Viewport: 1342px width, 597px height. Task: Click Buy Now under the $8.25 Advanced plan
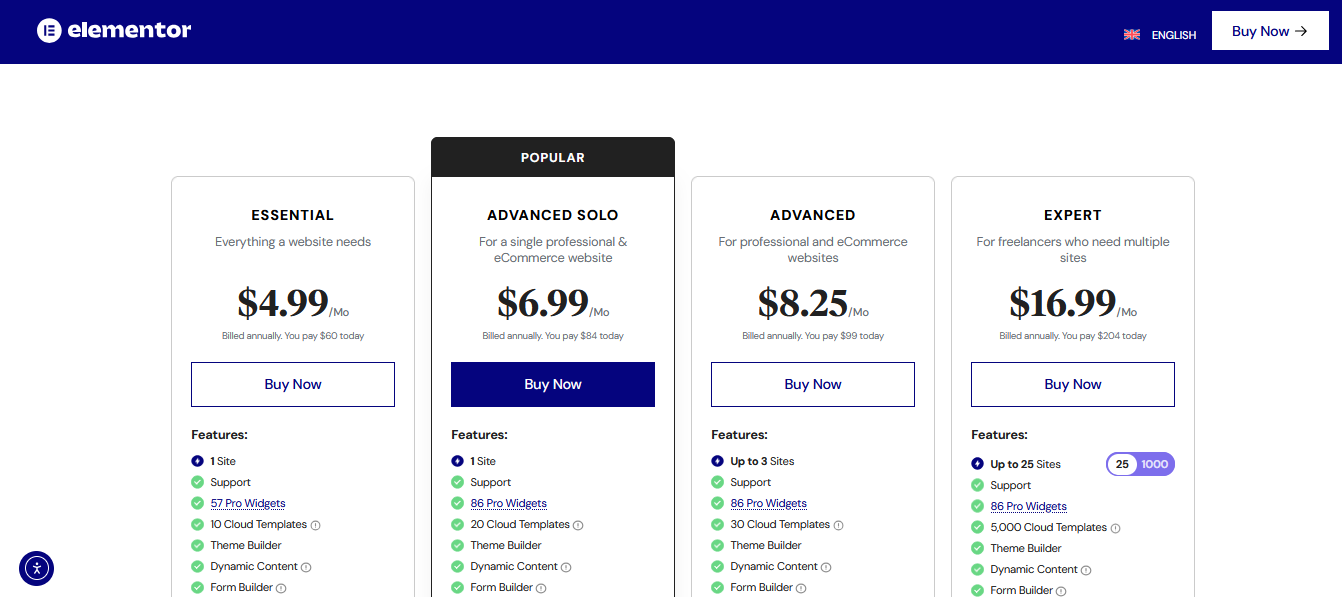(813, 384)
